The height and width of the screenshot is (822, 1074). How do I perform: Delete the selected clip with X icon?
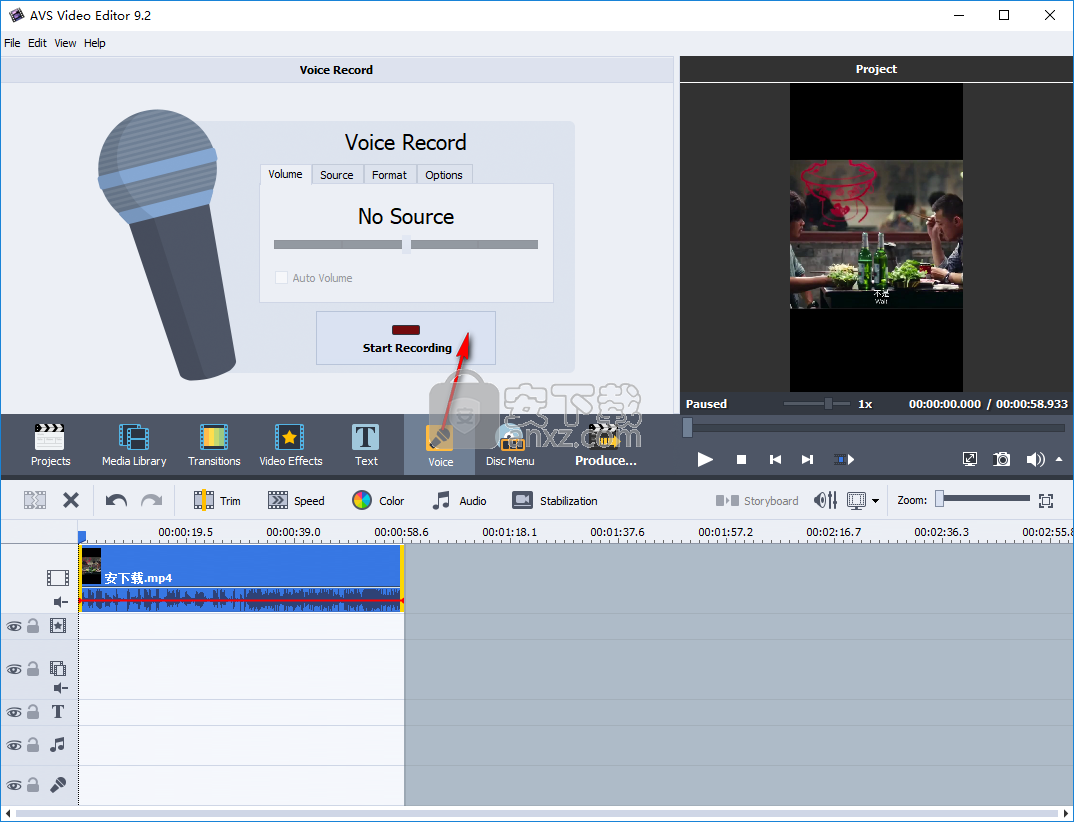tap(71, 501)
